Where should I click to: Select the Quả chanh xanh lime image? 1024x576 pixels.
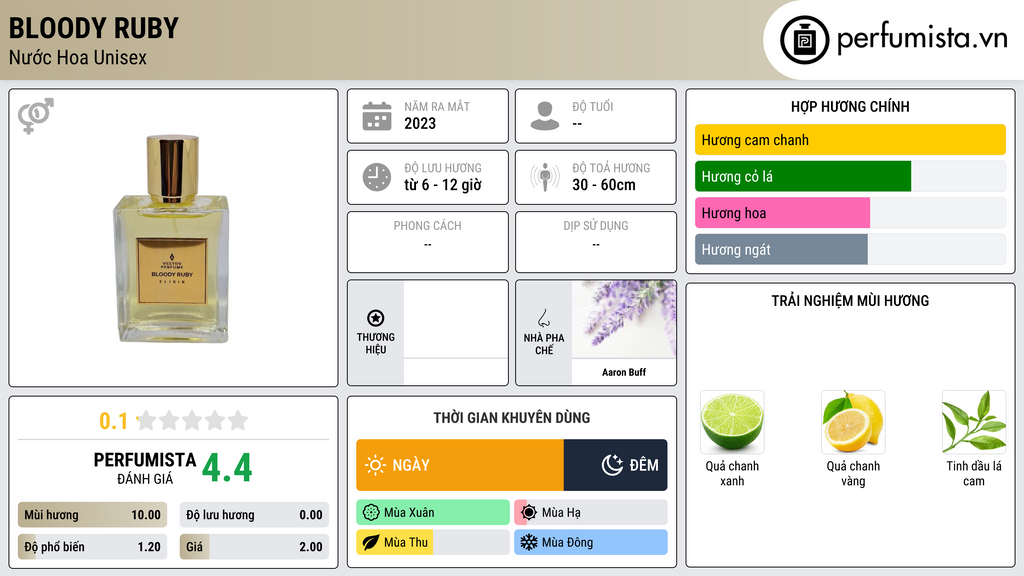(x=732, y=422)
